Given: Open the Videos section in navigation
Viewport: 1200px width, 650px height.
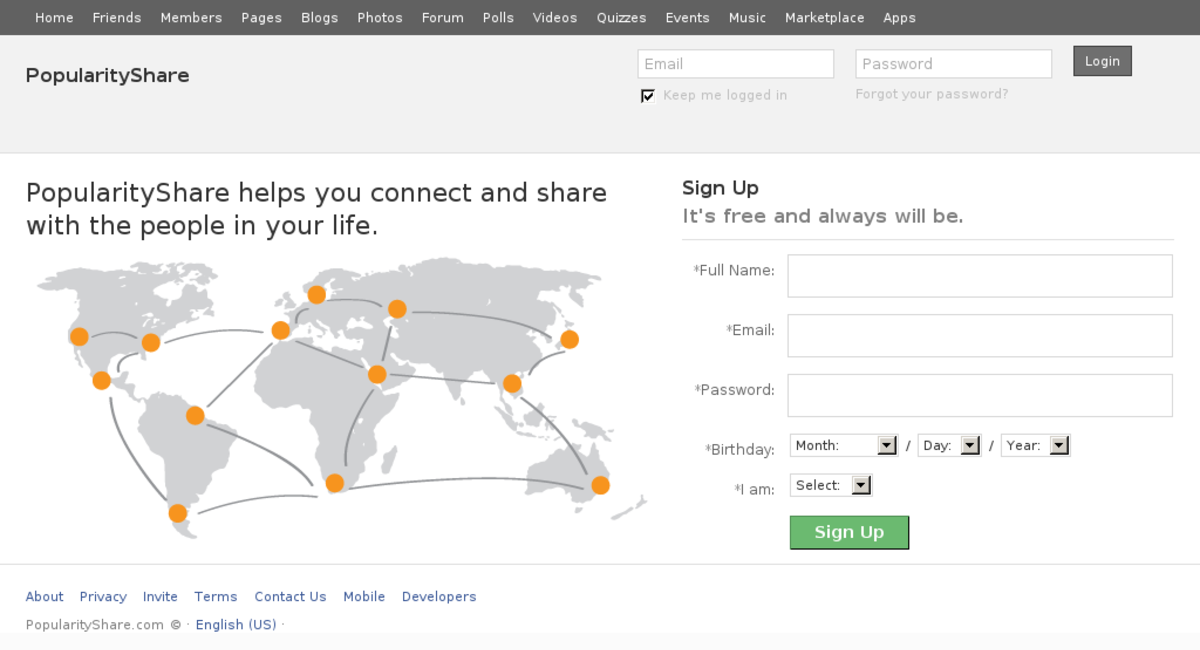Looking at the screenshot, I should 555,18.
